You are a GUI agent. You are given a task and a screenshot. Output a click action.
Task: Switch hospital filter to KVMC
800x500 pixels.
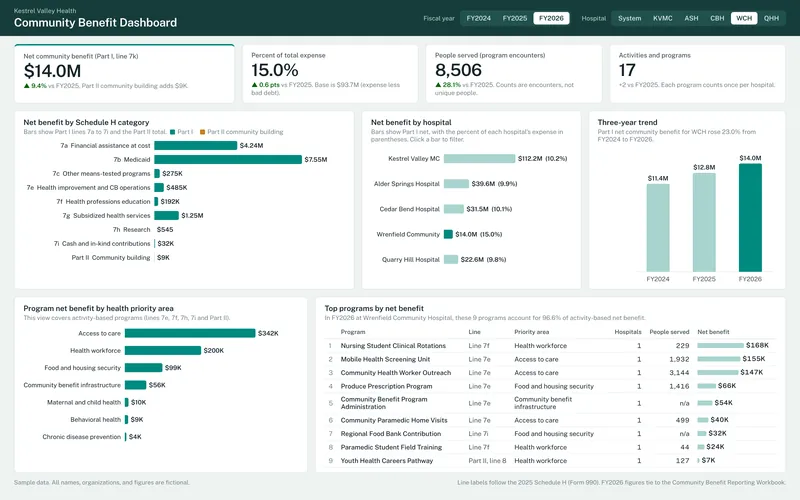click(663, 18)
